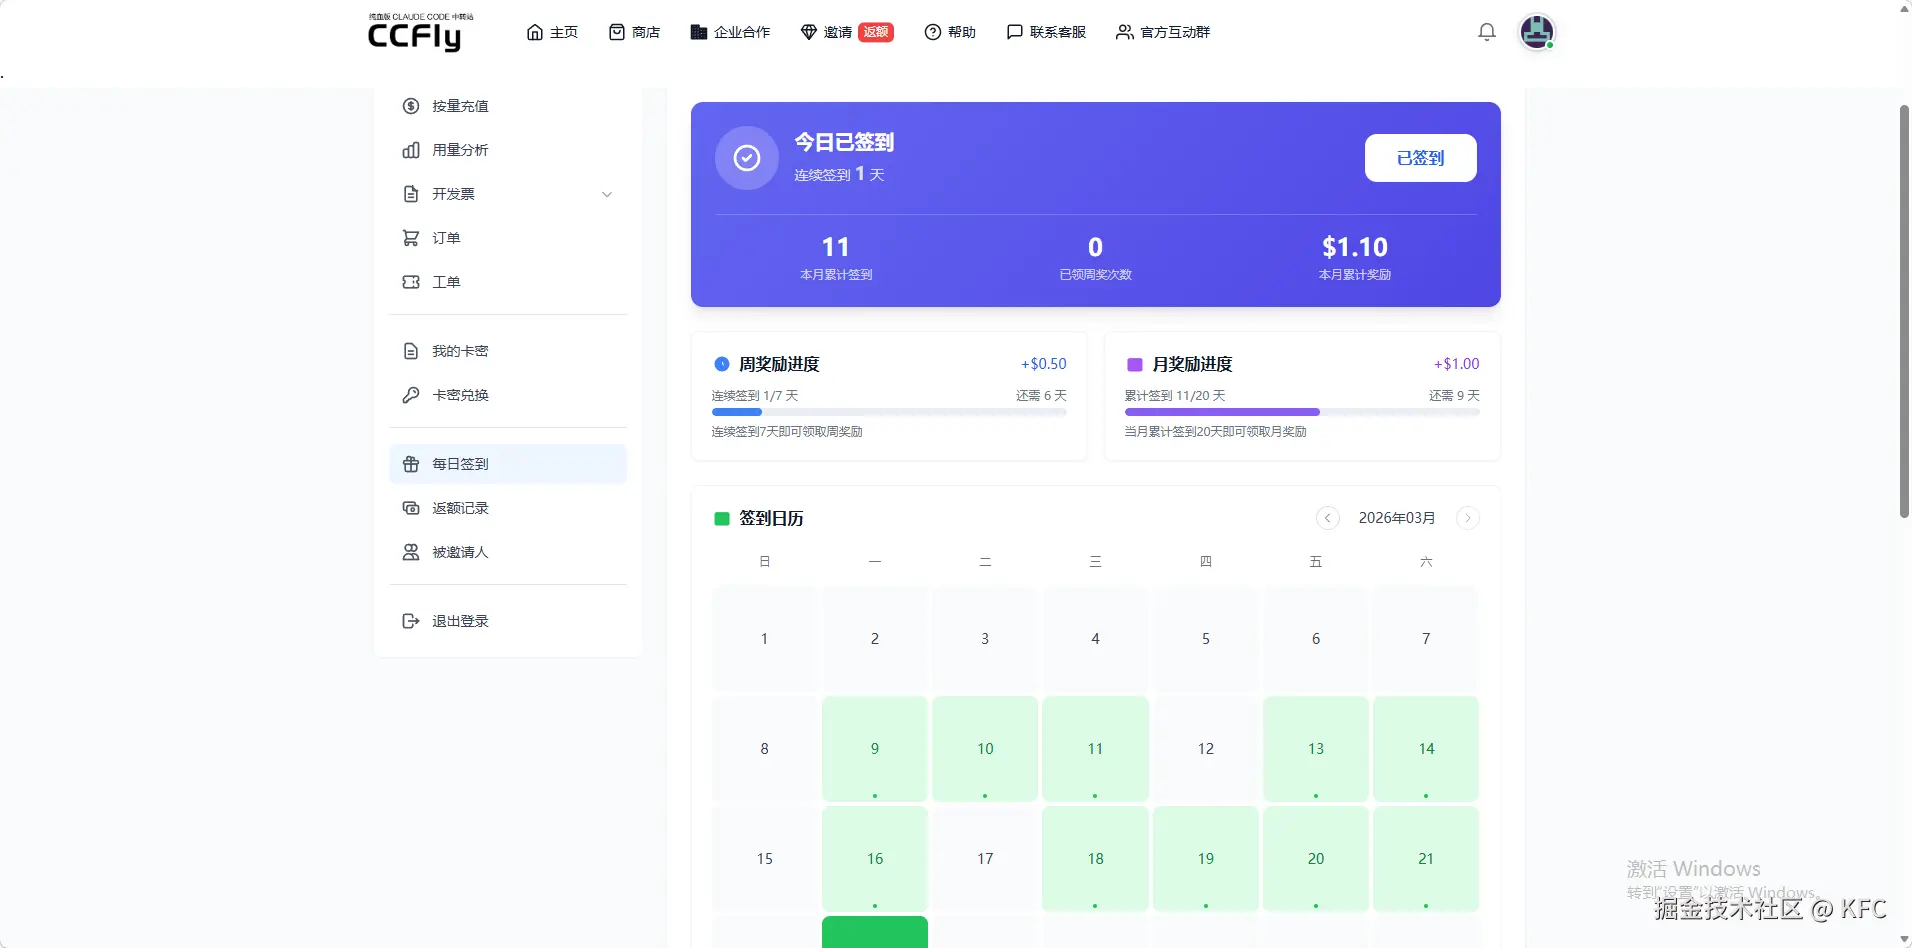
Task: Go to next month in calendar
Action: (1467, 518)
